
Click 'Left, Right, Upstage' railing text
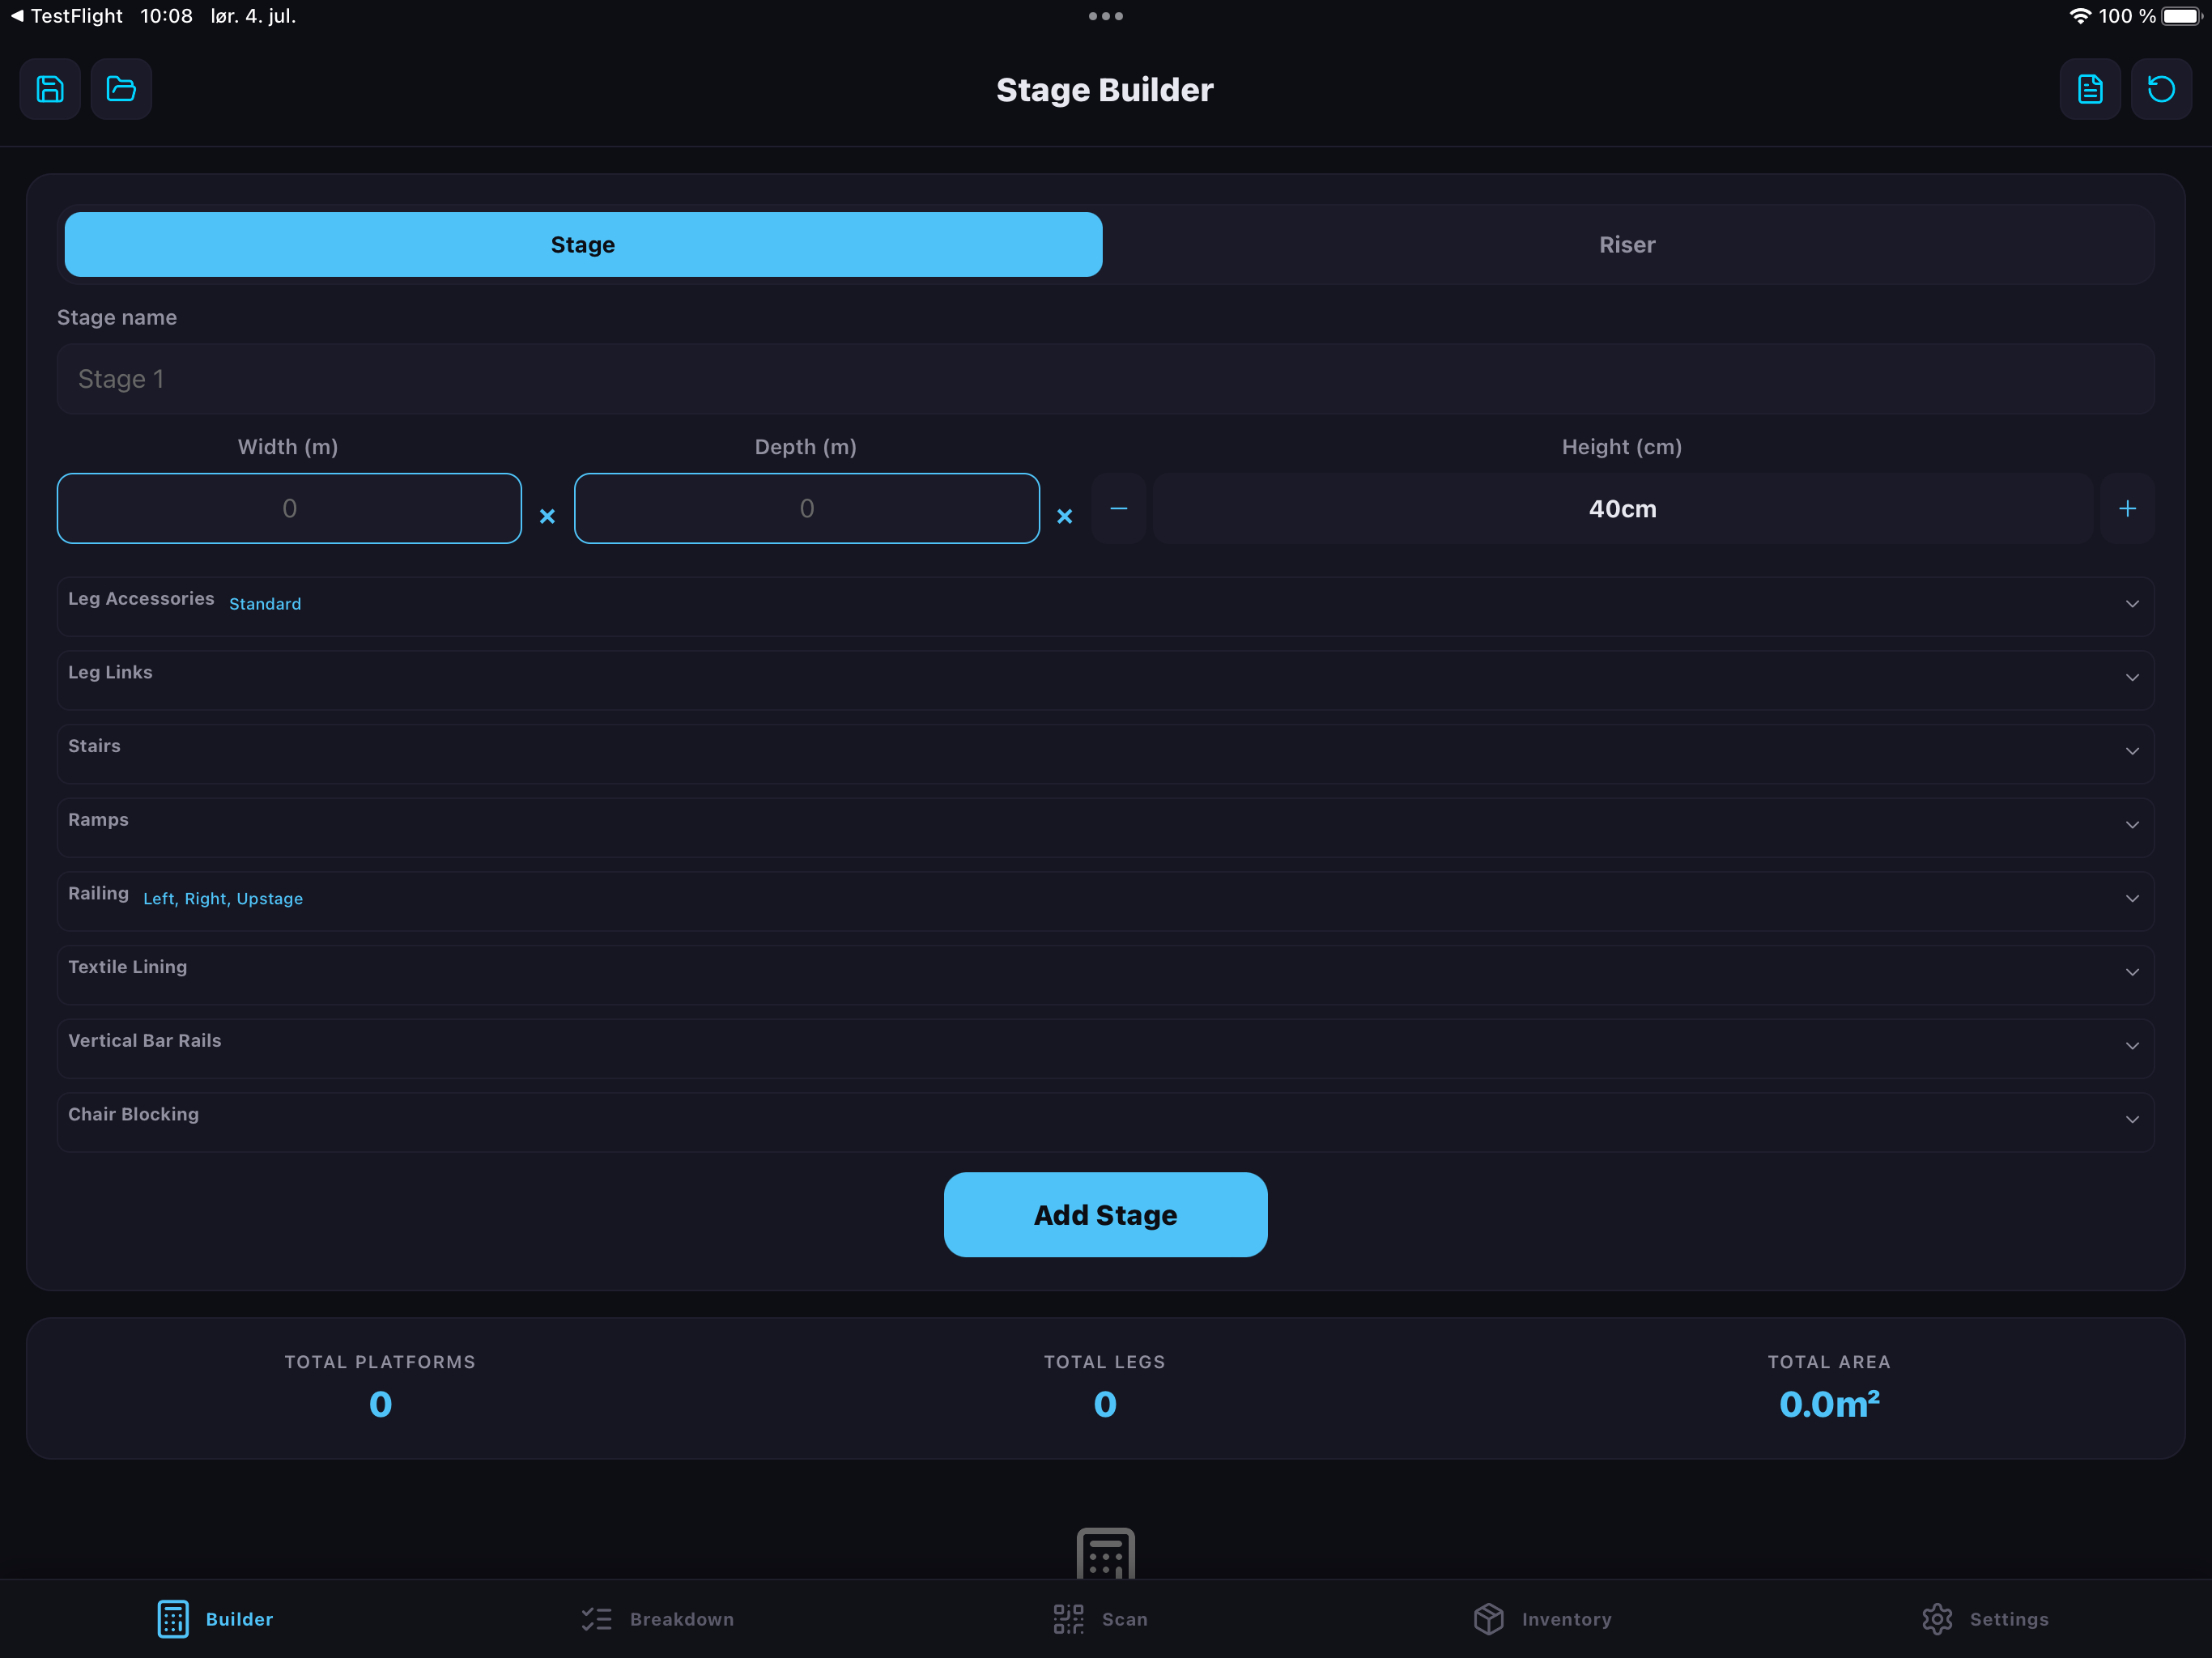pos(223,899)
